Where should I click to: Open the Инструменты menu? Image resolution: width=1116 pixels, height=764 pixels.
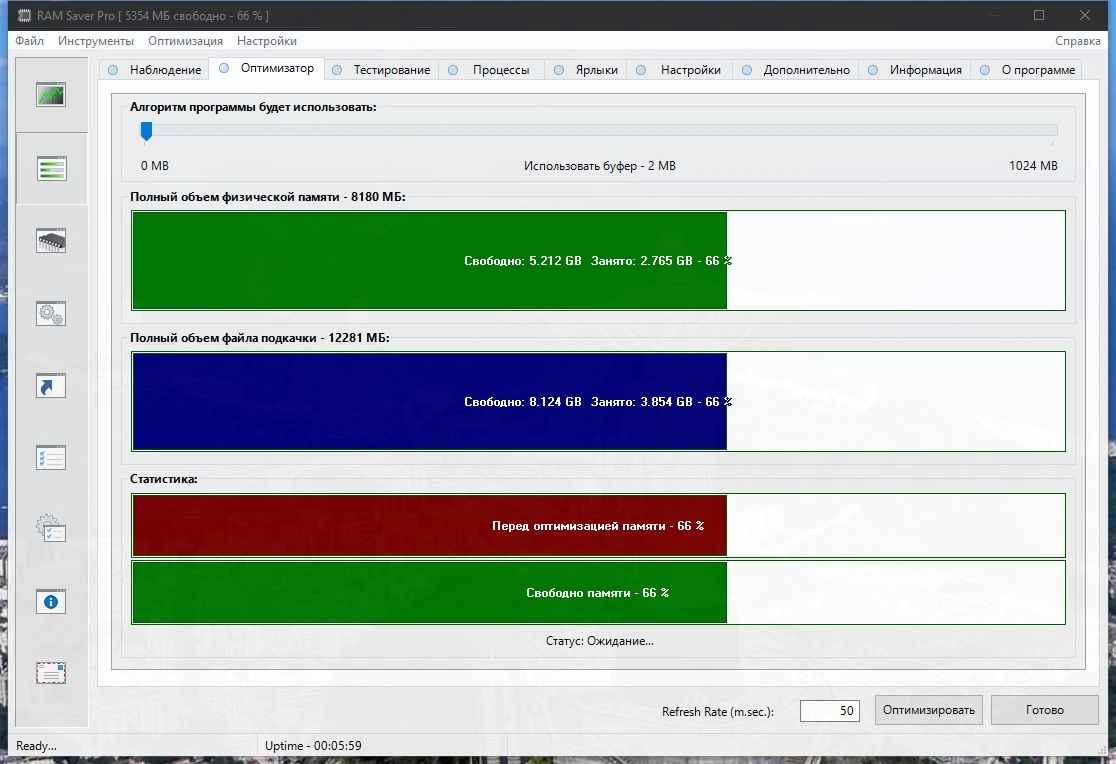point(96,41)
